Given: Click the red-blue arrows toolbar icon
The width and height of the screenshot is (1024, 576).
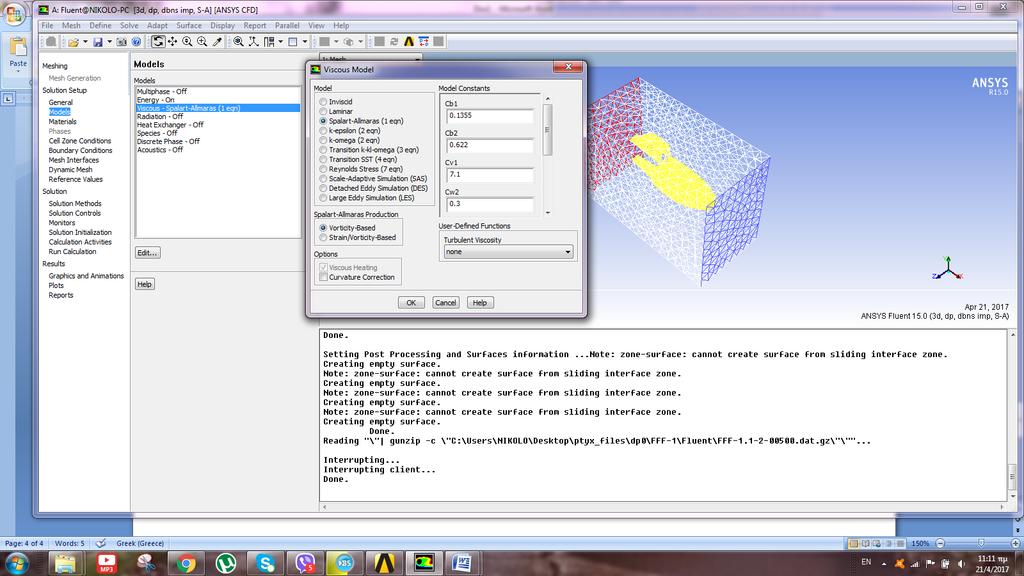Looking at the screenshot, I should (x=424, y=42).
